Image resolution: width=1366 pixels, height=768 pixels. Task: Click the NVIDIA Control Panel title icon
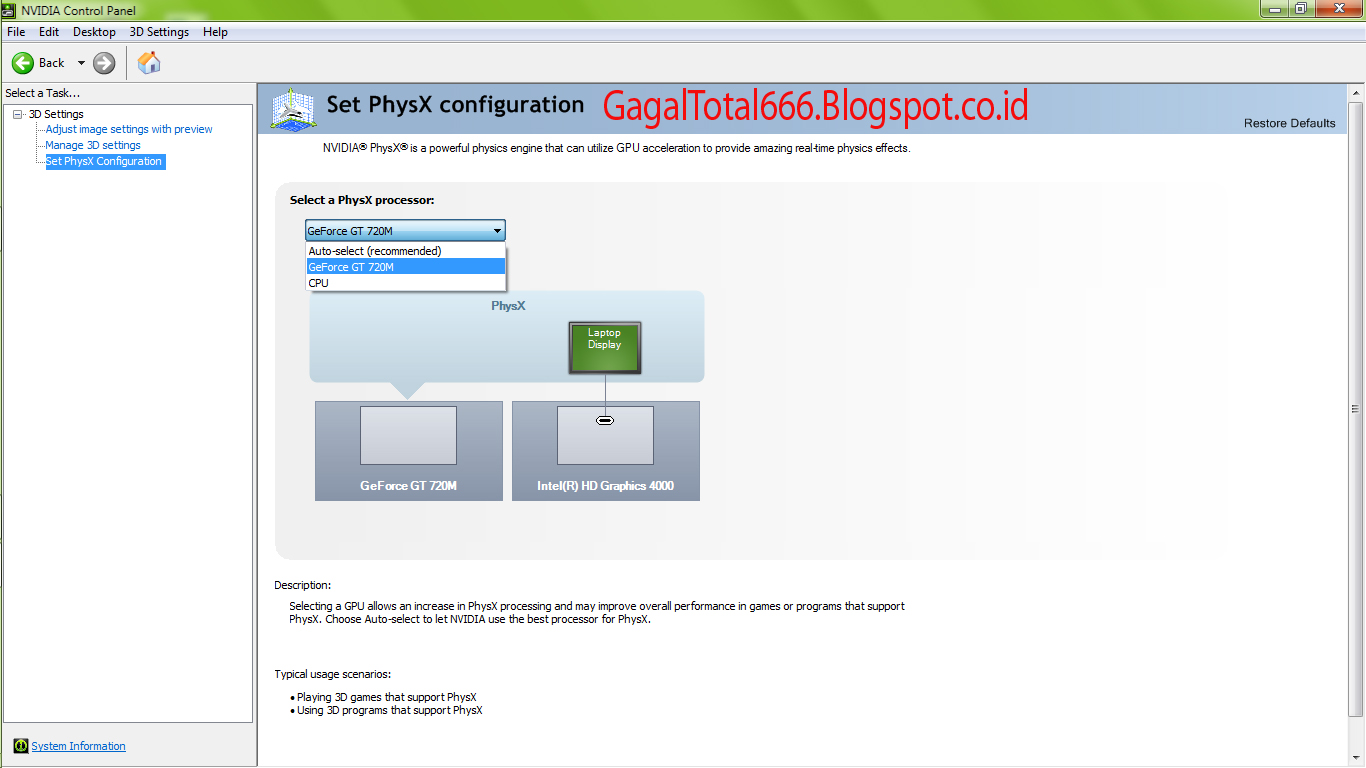click(10, 10)
